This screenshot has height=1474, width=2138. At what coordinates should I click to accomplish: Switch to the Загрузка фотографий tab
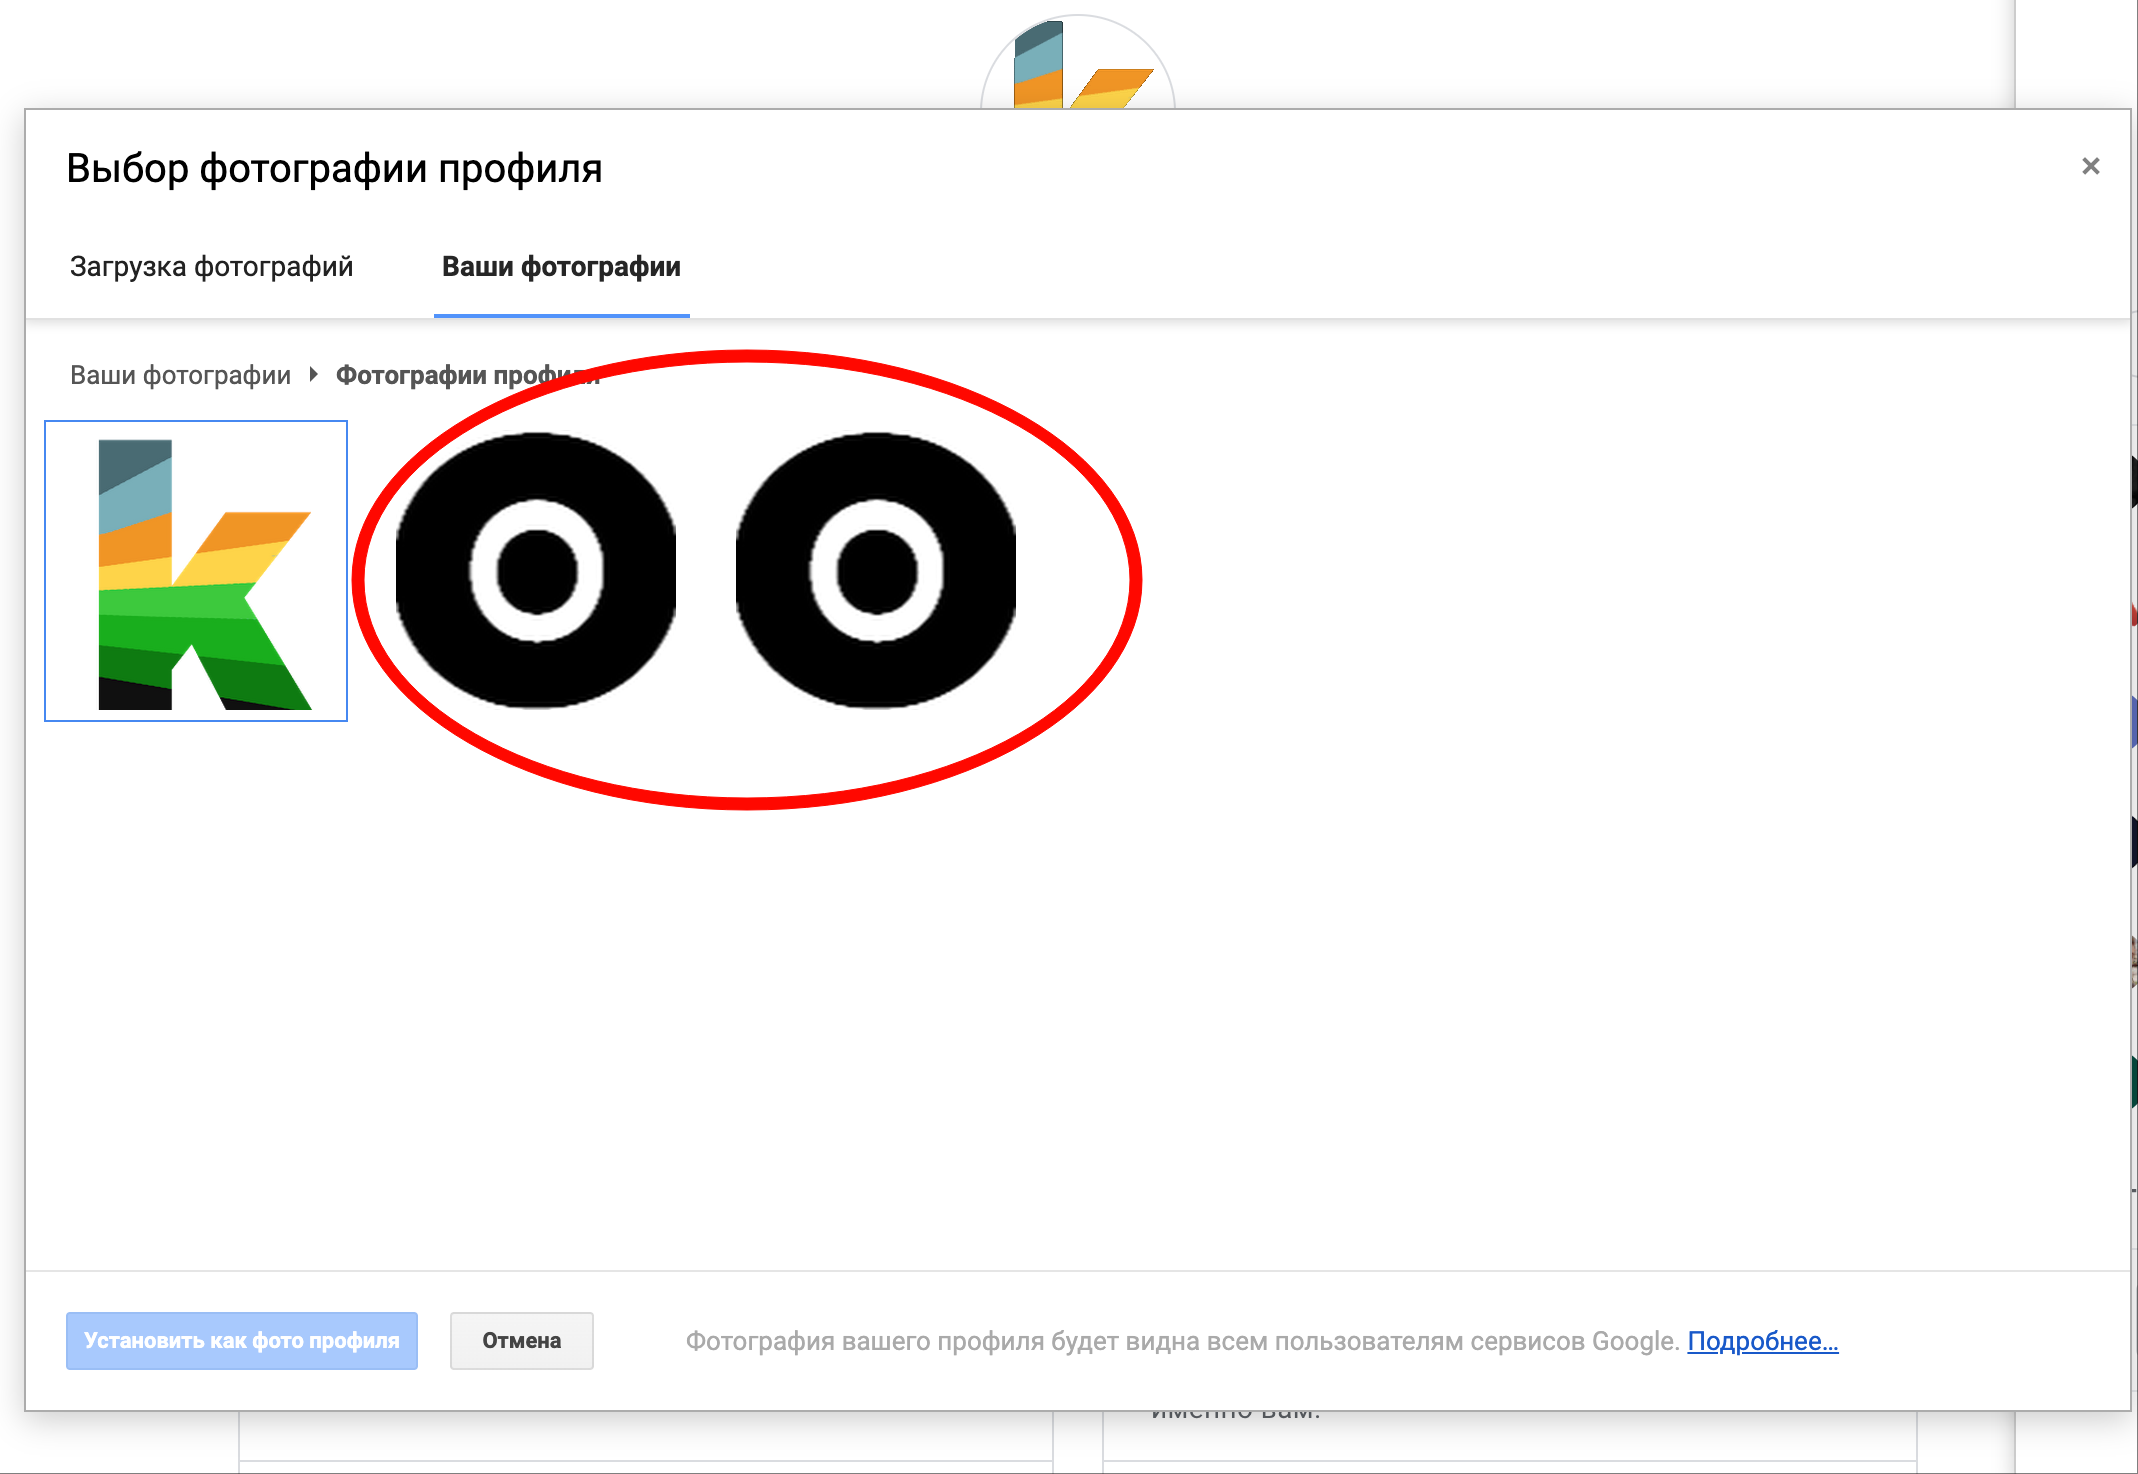pyautogui.click(x=211, y=267)
